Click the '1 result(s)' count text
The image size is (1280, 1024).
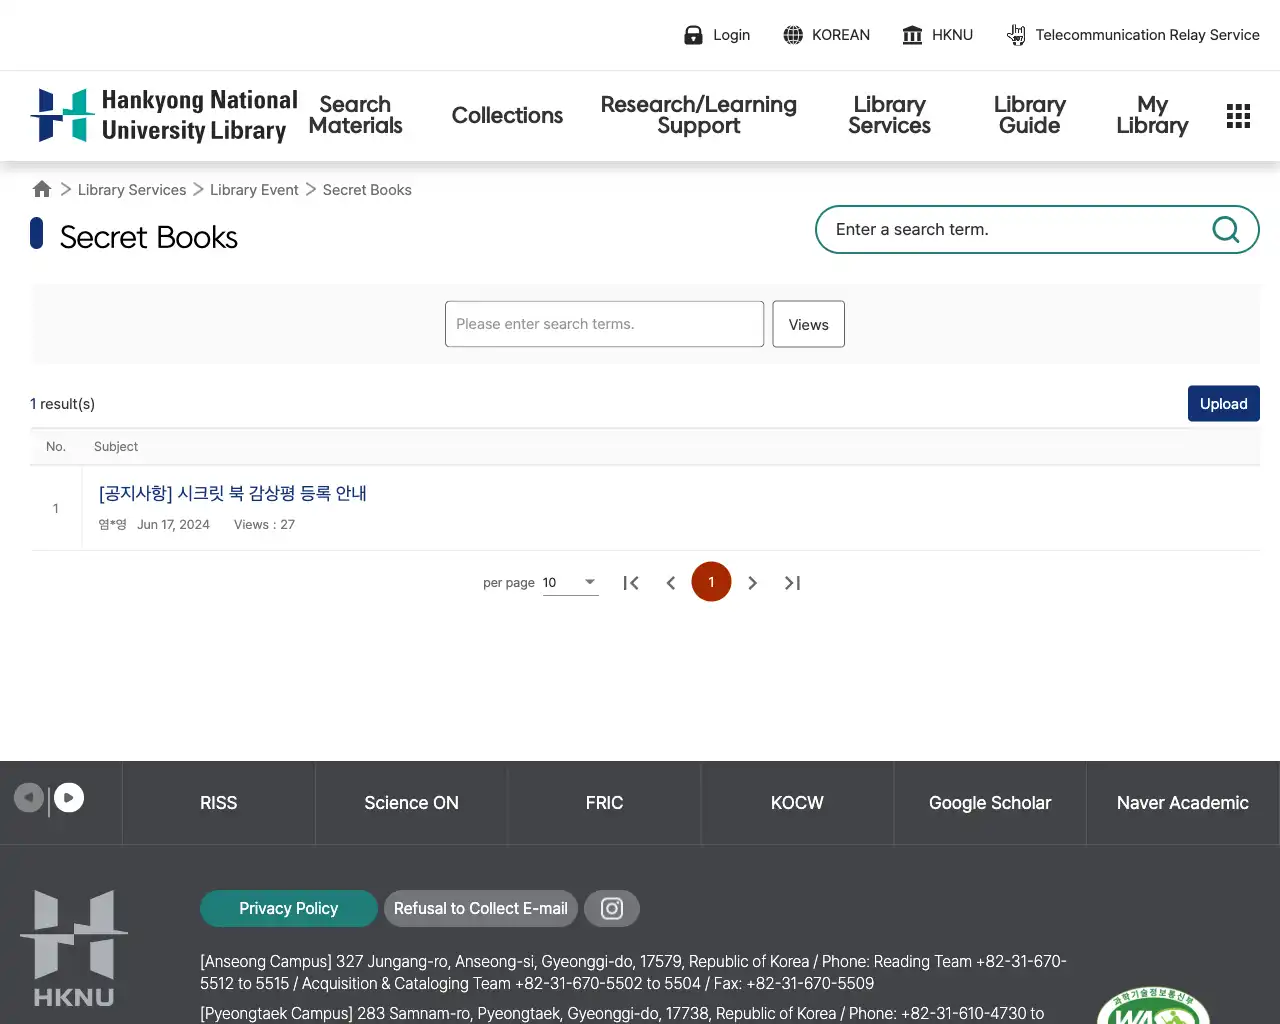(62, 404)
